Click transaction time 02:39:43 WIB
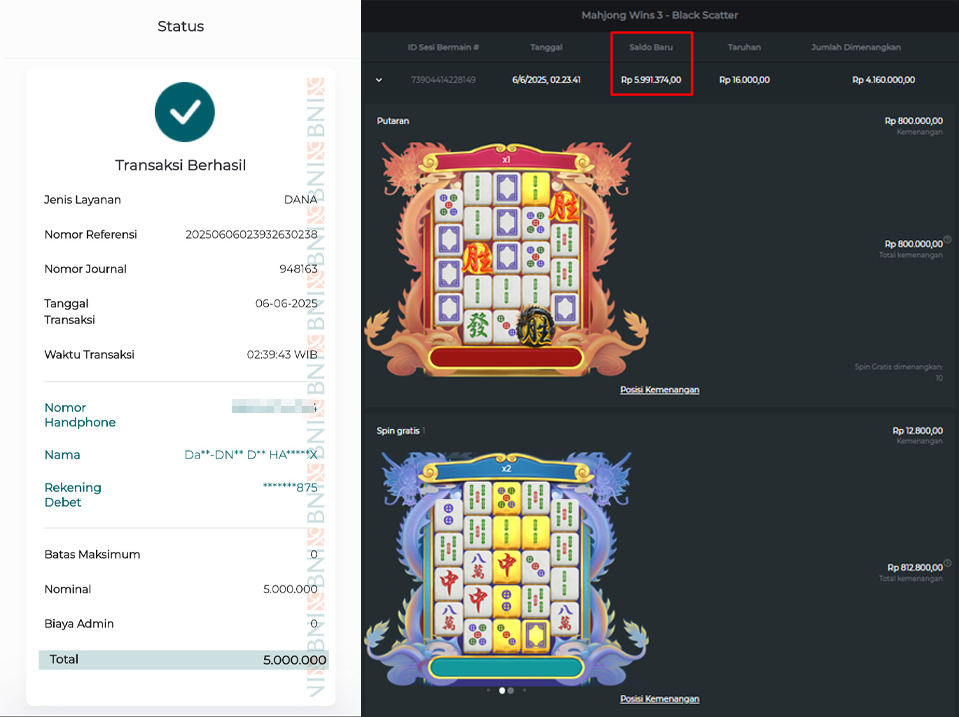The image size is (959, 717). 282,355
